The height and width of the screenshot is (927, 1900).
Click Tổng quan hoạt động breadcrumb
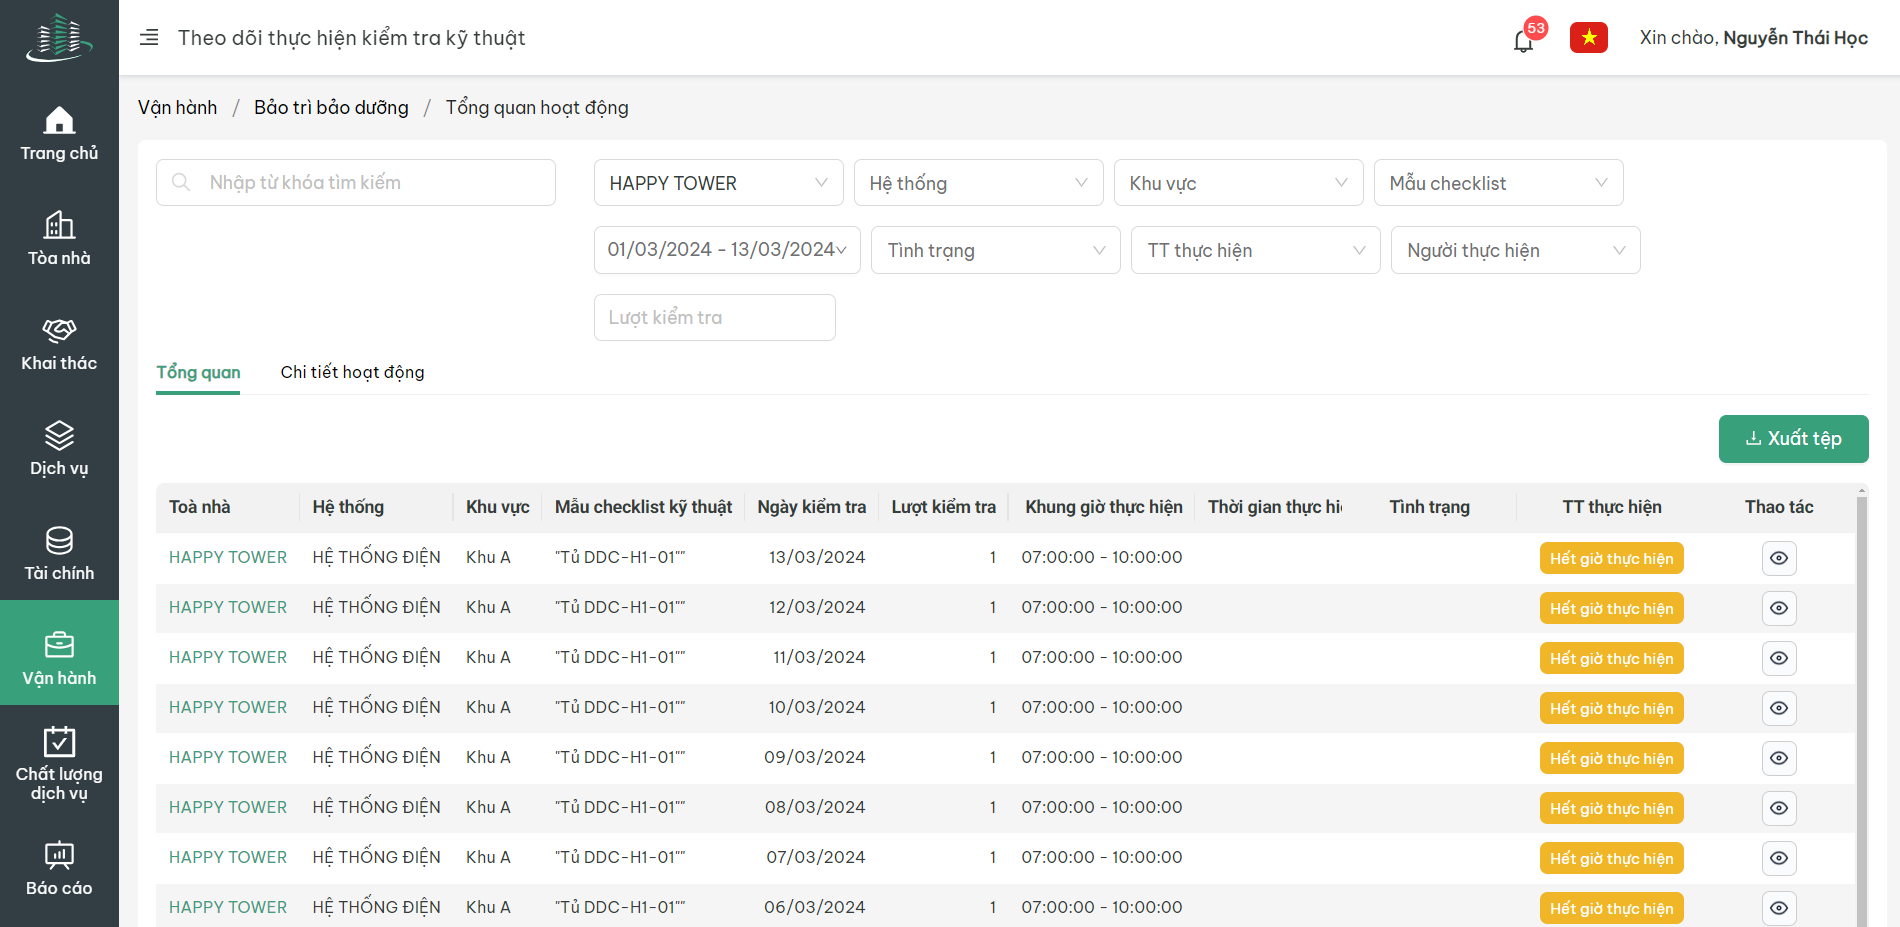pos(537,107)
